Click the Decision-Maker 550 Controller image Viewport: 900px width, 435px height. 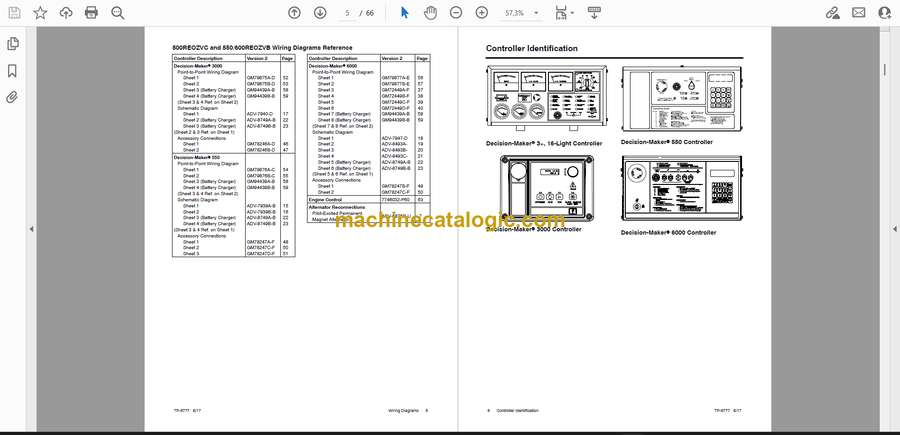click(x=682, y=100)
